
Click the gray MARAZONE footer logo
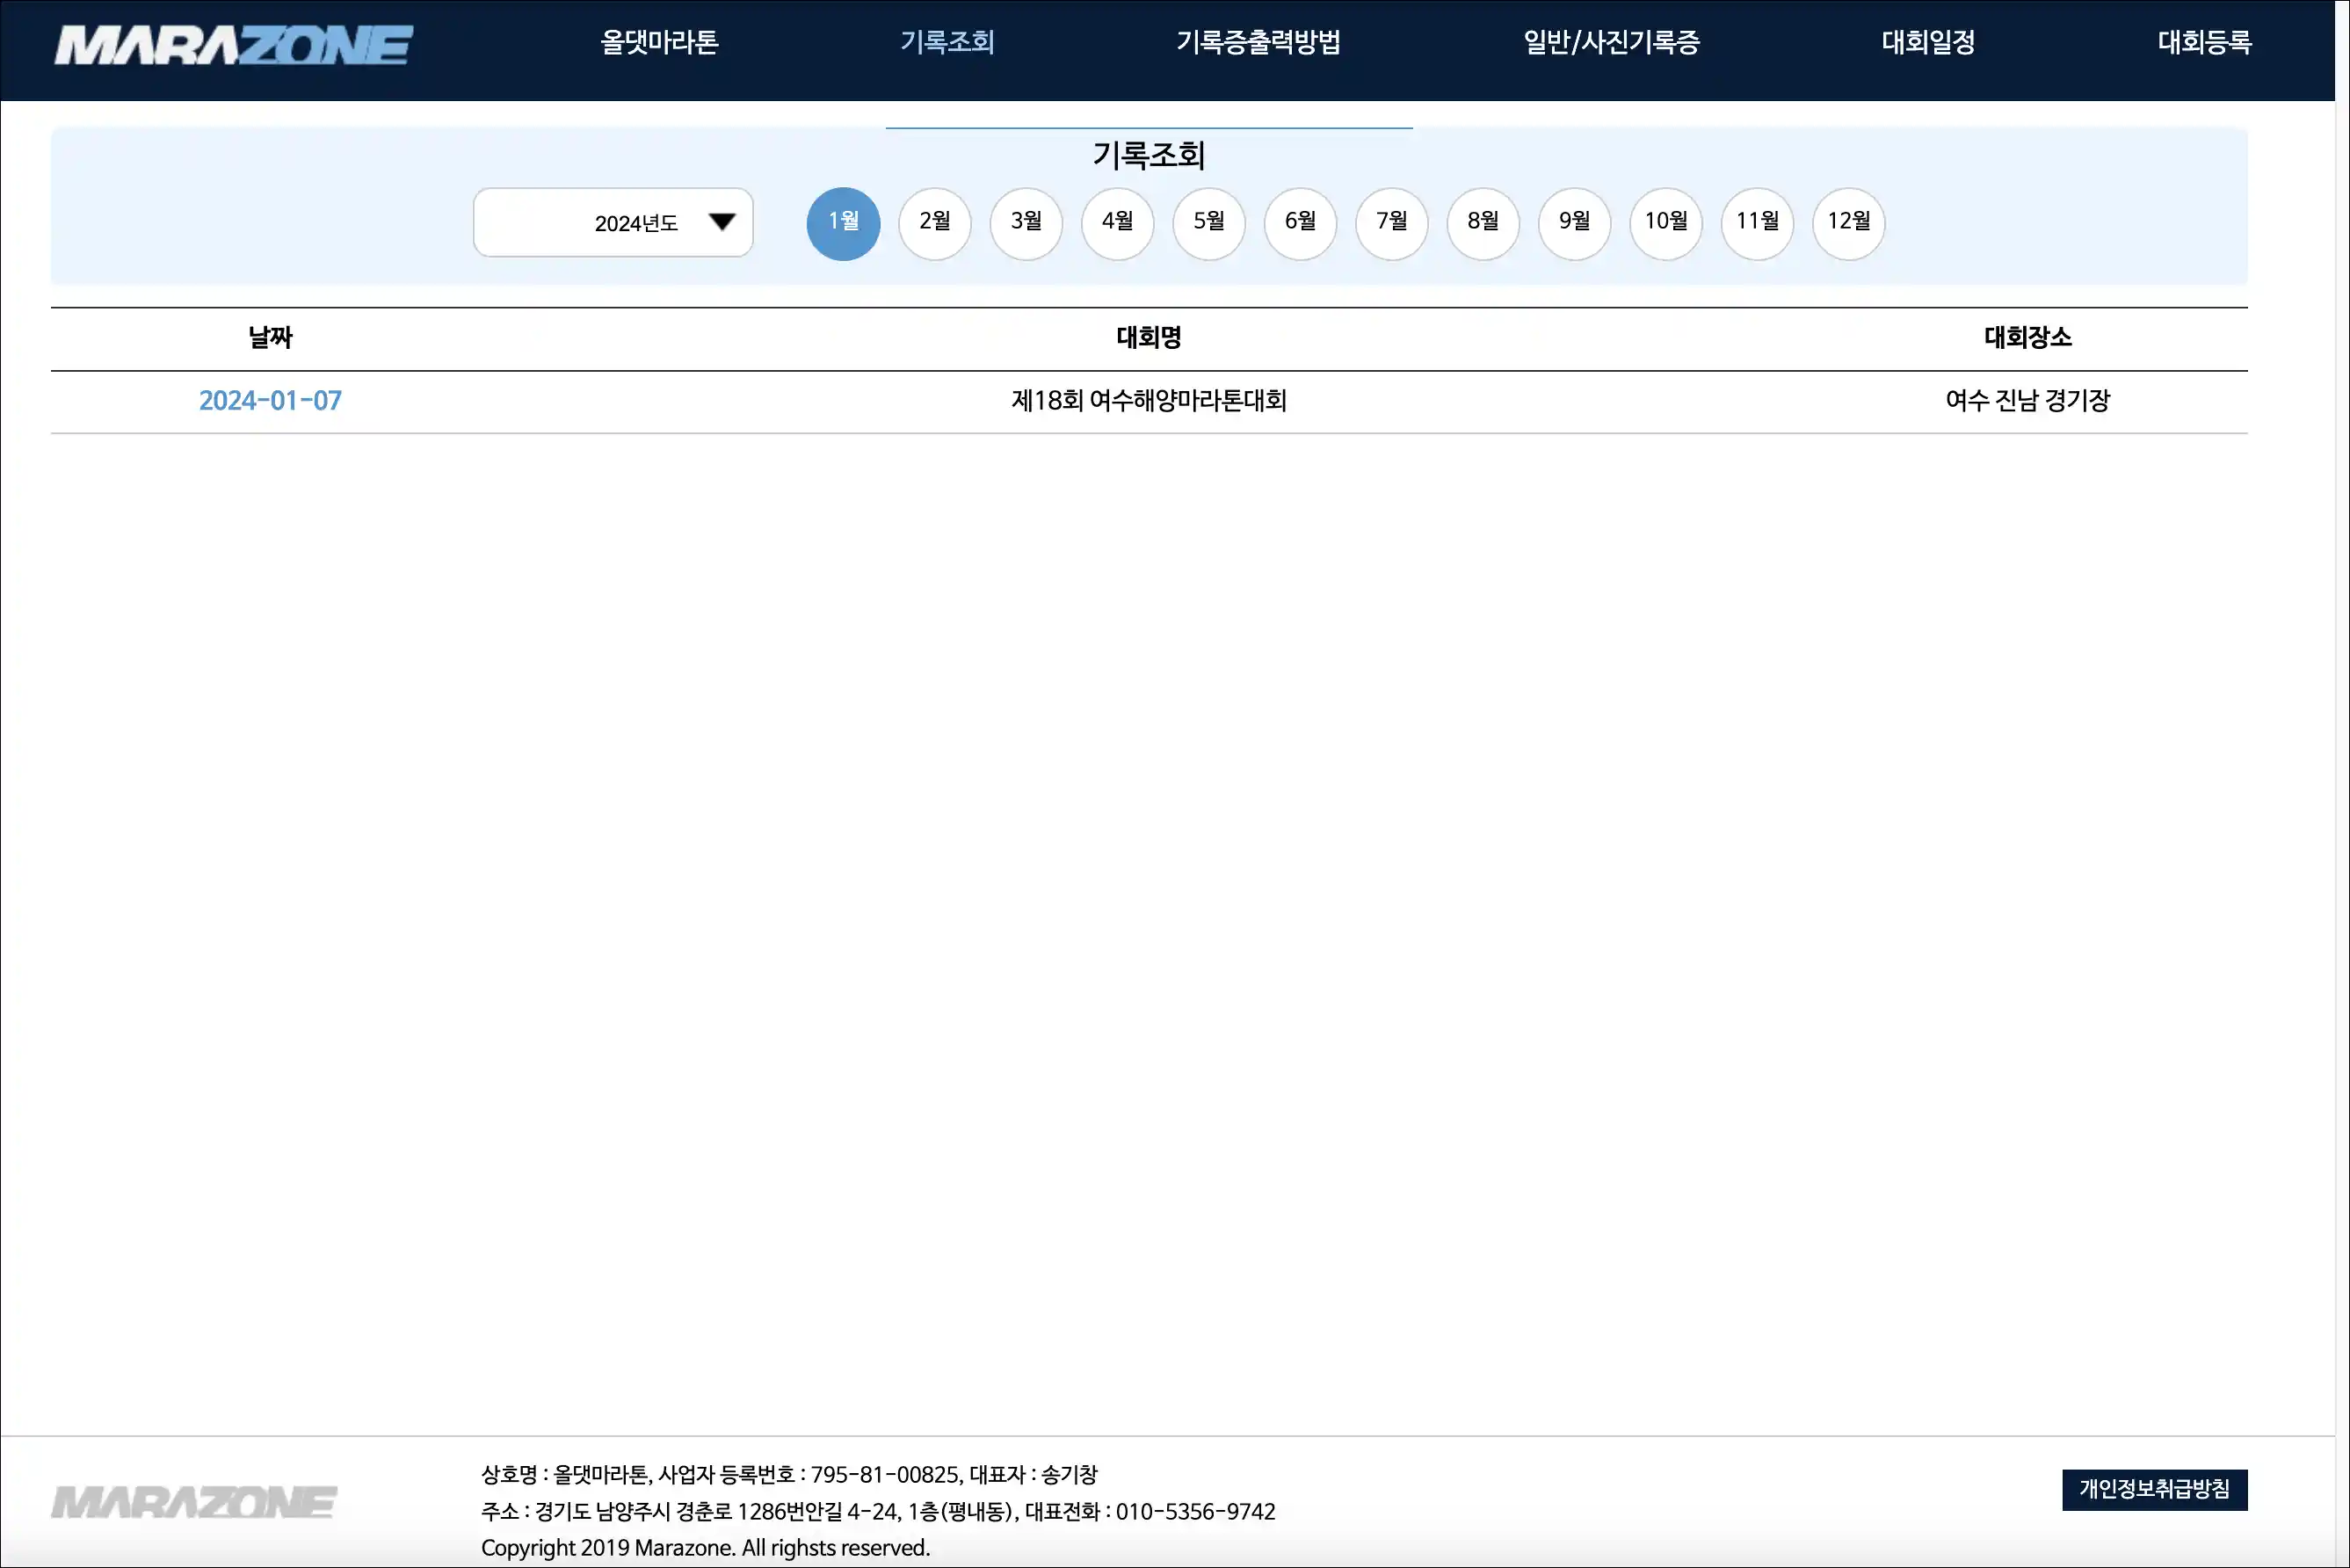coord(194,1502)
